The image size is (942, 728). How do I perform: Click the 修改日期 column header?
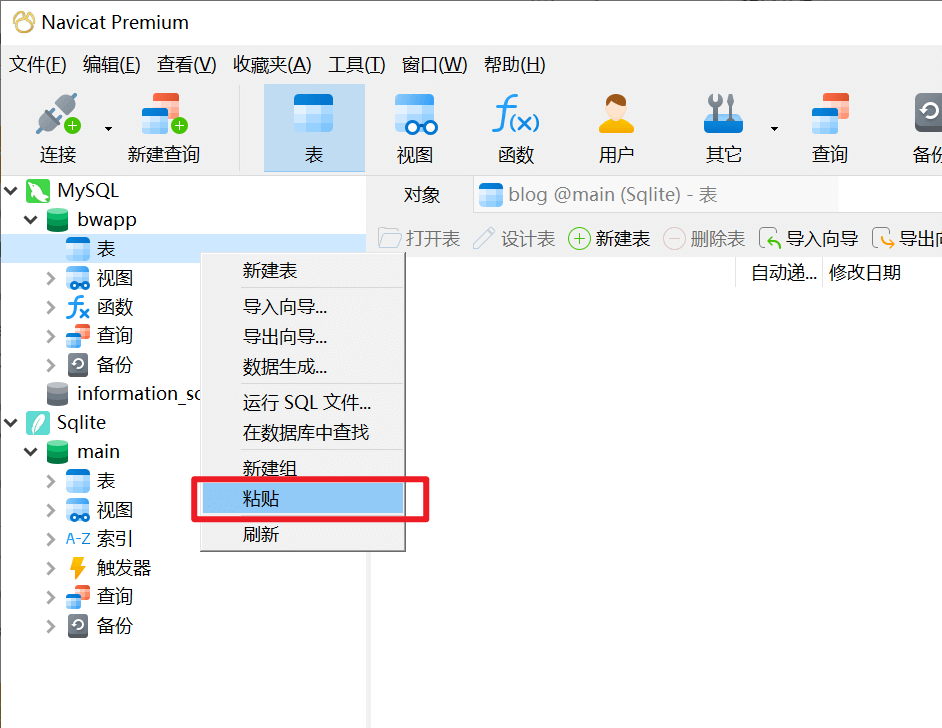click(864, 272)
